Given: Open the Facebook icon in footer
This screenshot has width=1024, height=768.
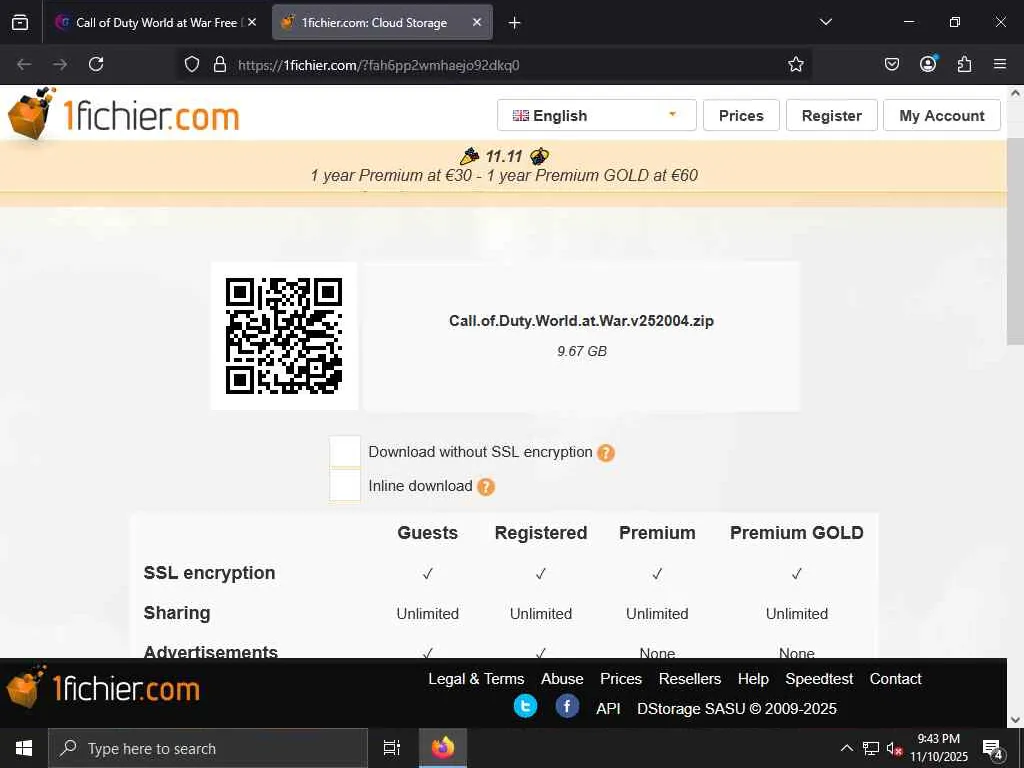Looking at the screenshot, I should pyautogui.click(x=567, y=707).
